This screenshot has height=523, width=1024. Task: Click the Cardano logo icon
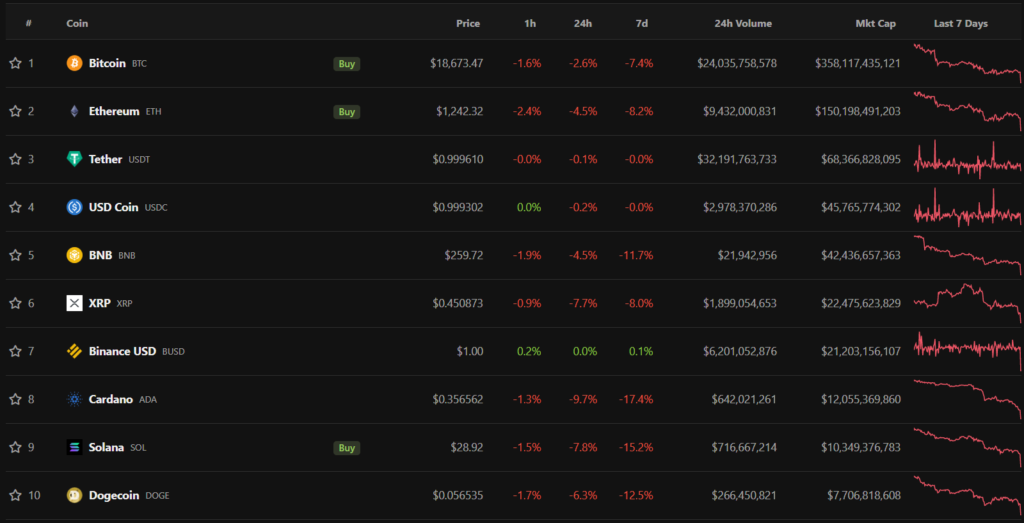click(74, 399)
